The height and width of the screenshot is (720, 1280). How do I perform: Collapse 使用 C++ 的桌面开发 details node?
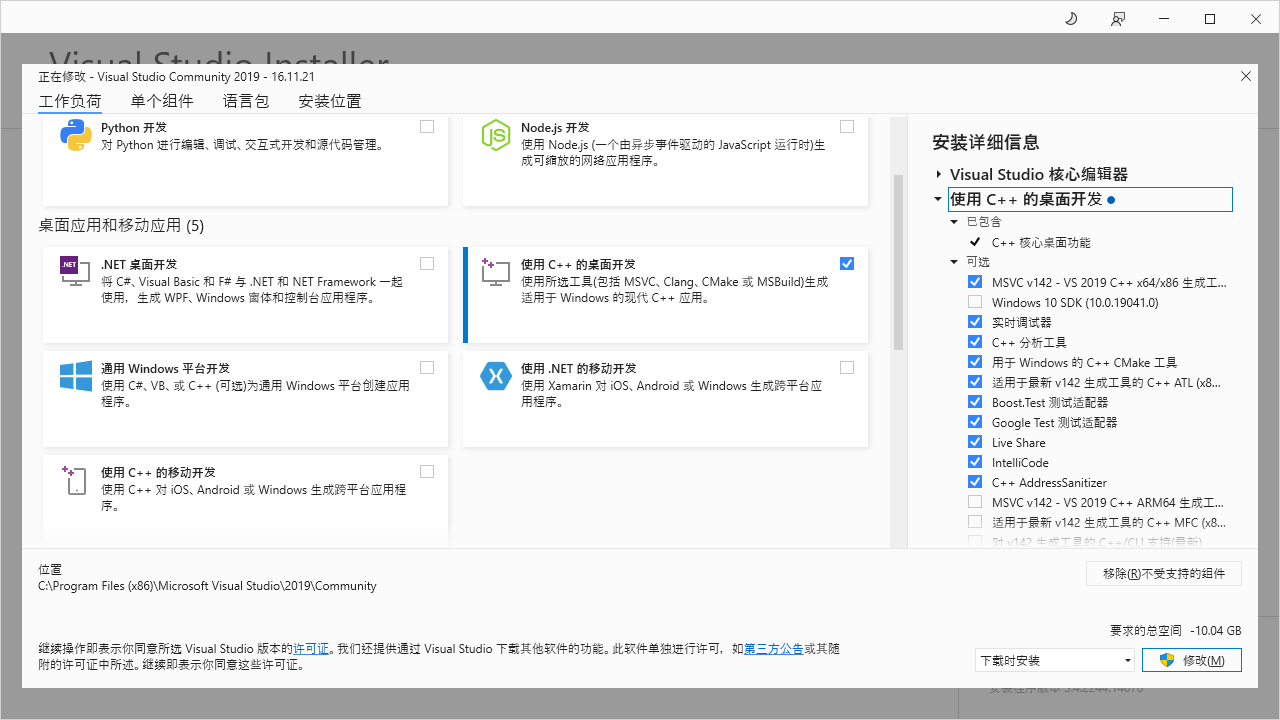(x=938, y=199)
